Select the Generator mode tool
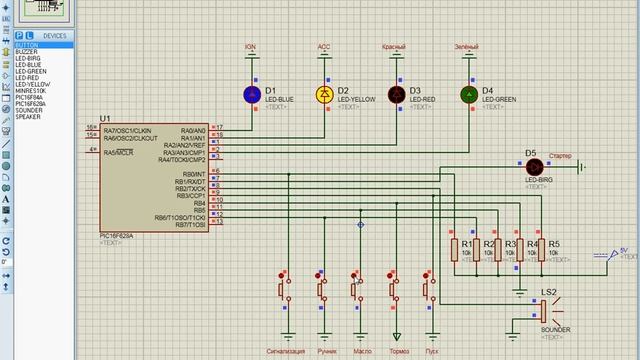This screenshot has height=360, width=640. tap(6, 109)
